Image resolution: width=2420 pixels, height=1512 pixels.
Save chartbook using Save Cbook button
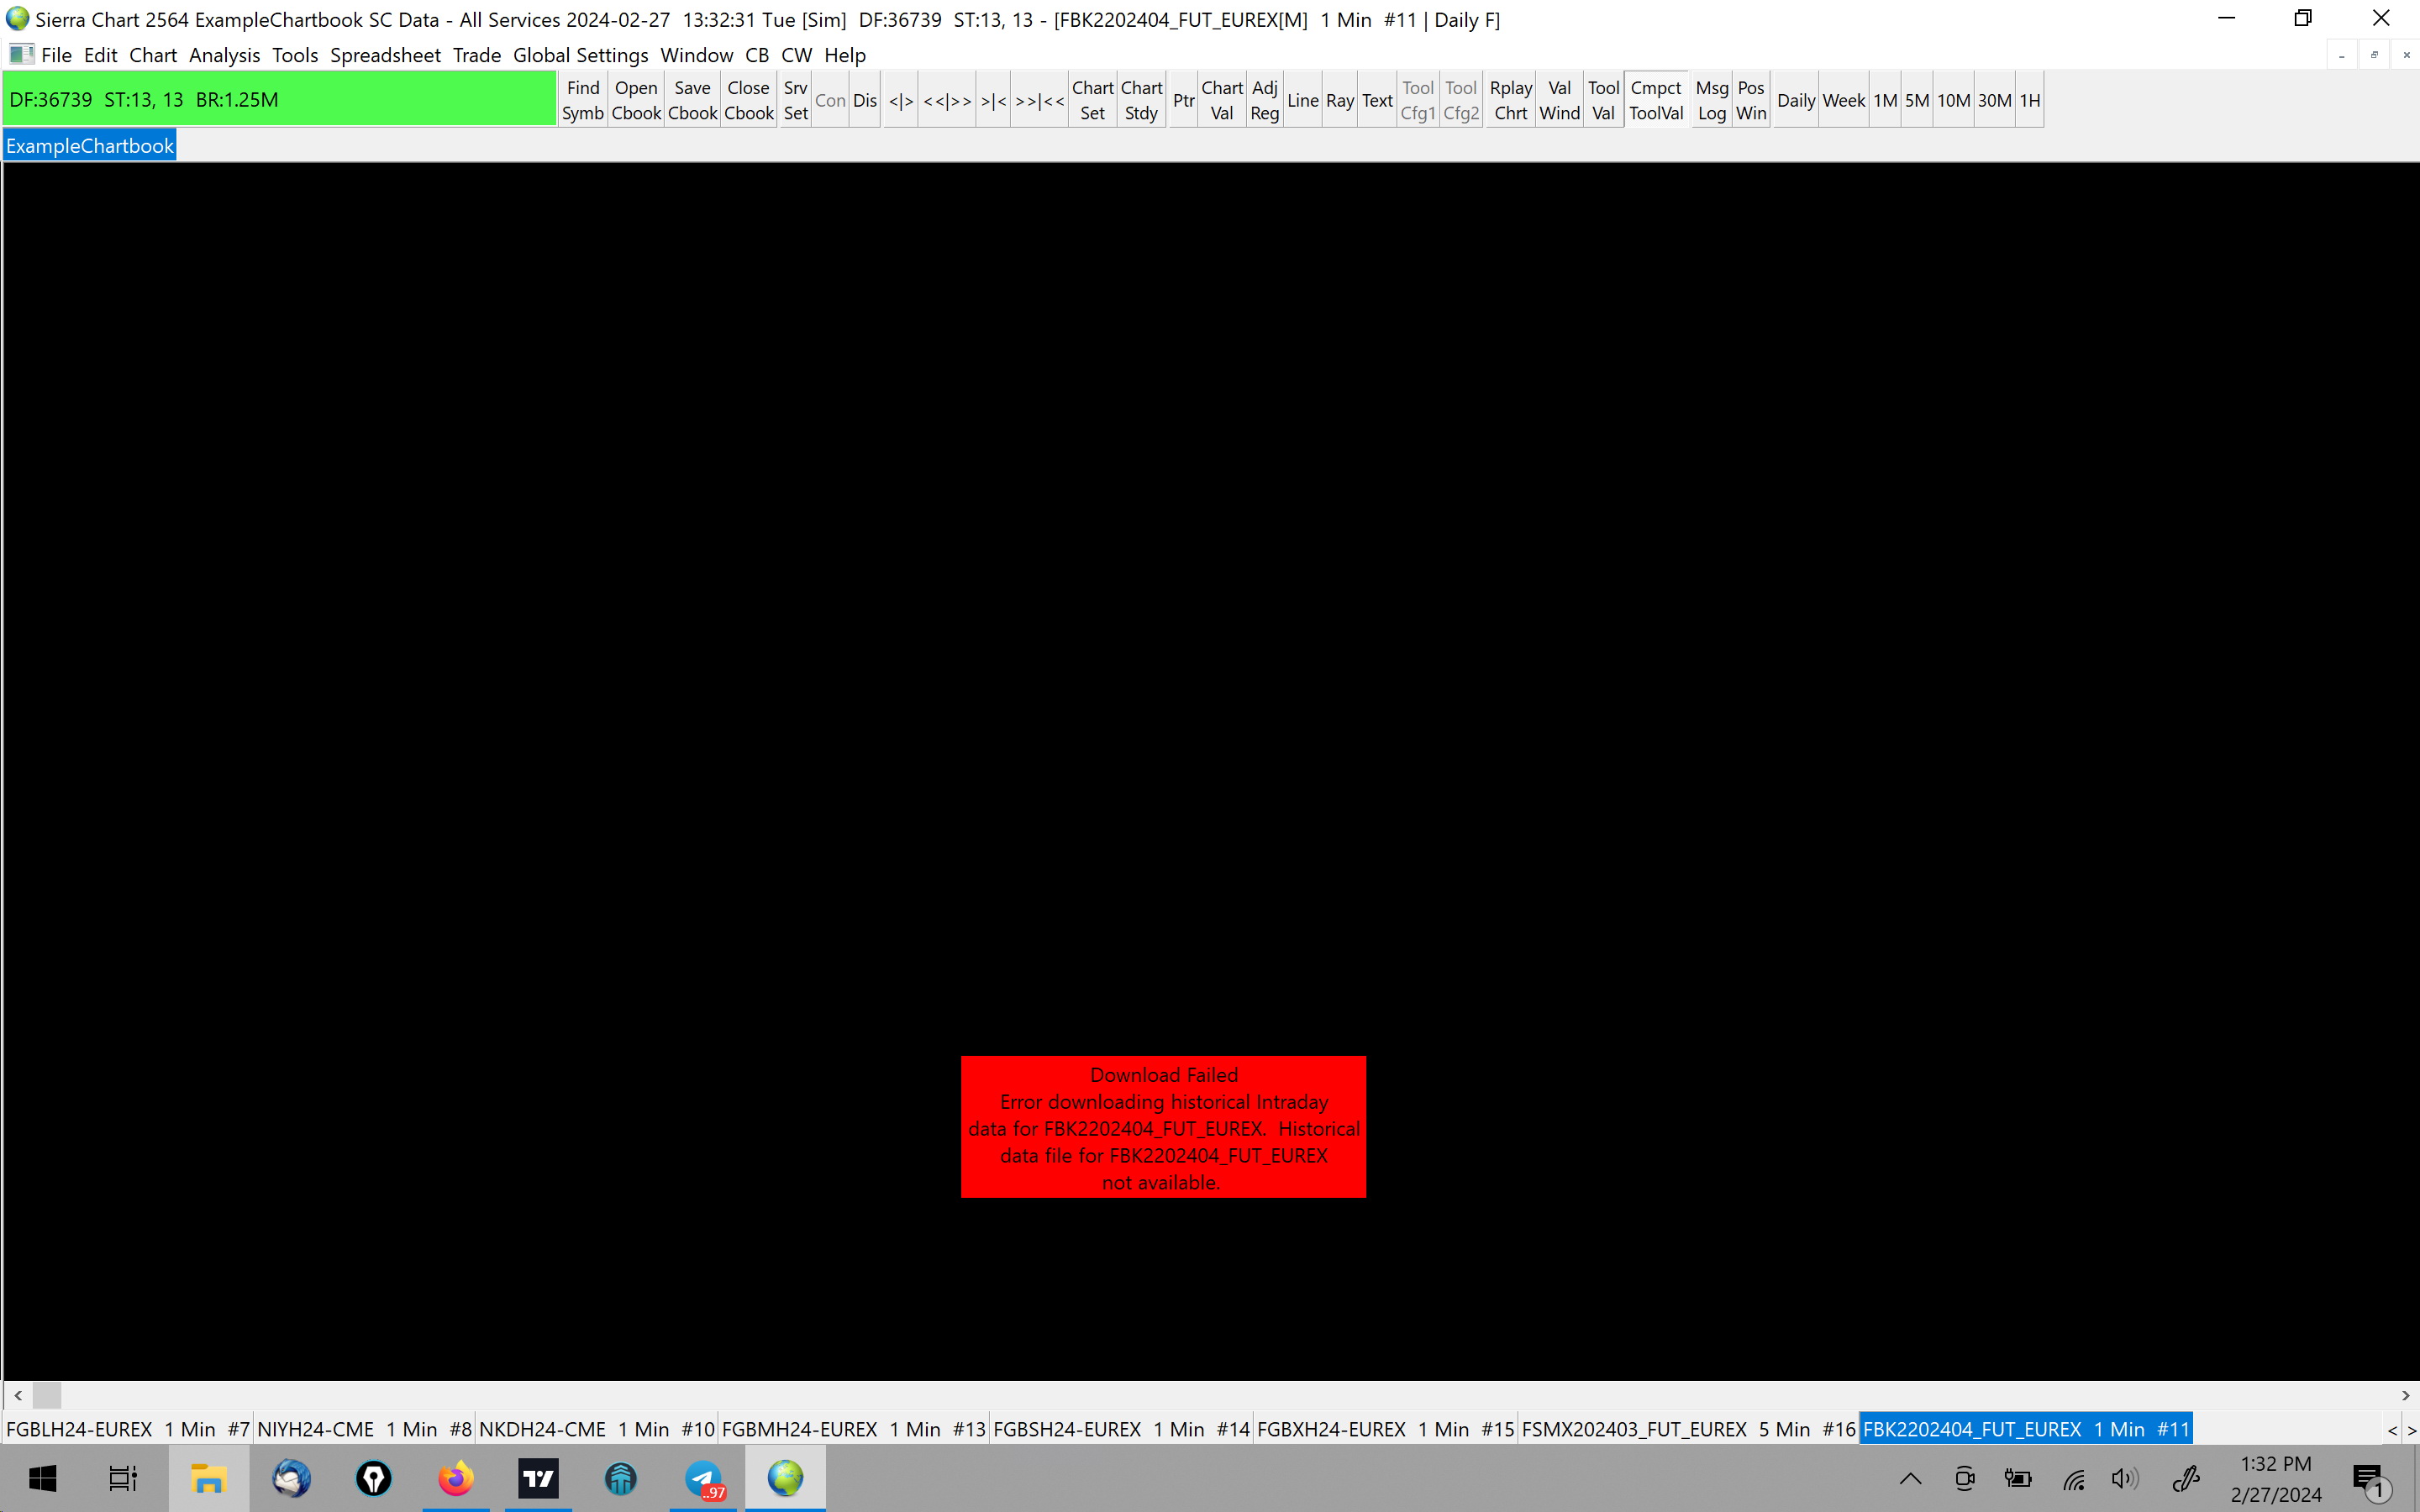coord(692,100)
